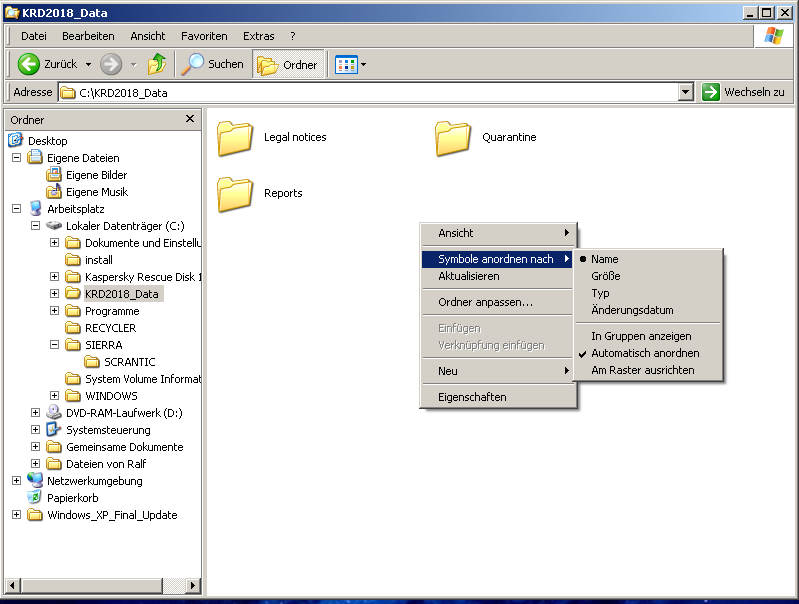Select the Legal notices folder icon
The image size is (799, 604).
click(235, 138)
